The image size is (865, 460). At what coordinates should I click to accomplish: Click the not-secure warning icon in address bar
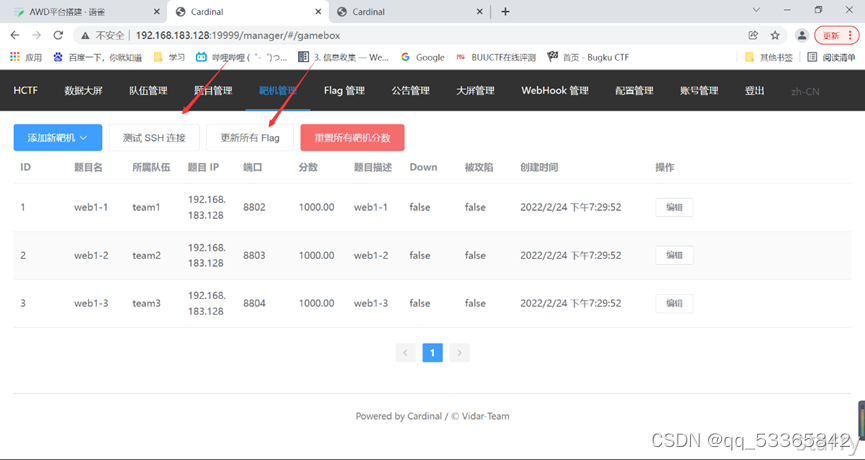coord(85,35)
